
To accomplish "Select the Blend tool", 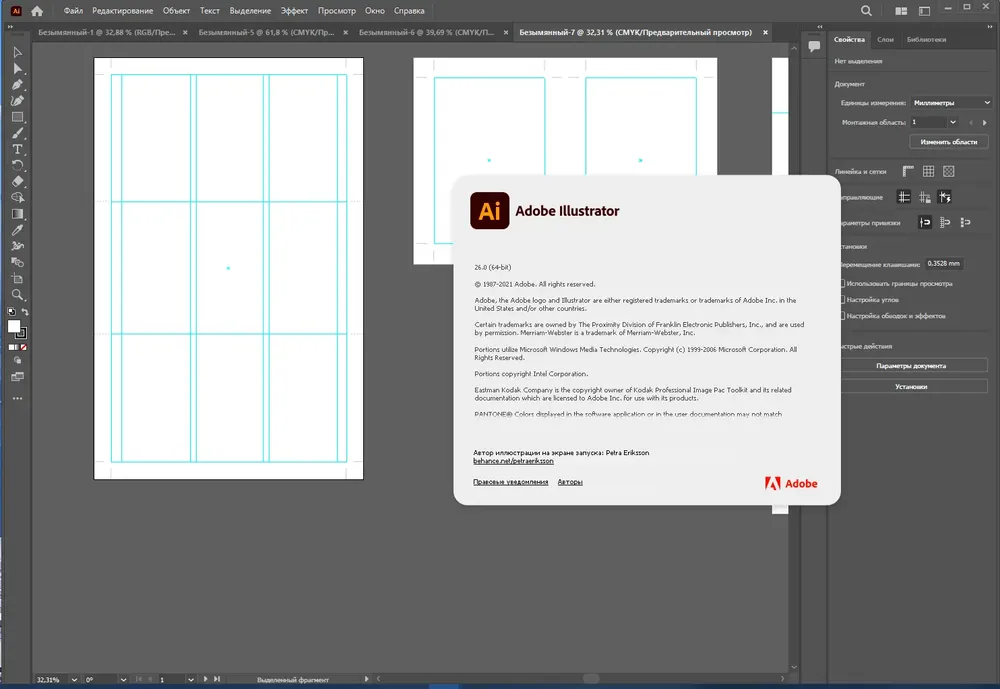I will pos(17,262).
